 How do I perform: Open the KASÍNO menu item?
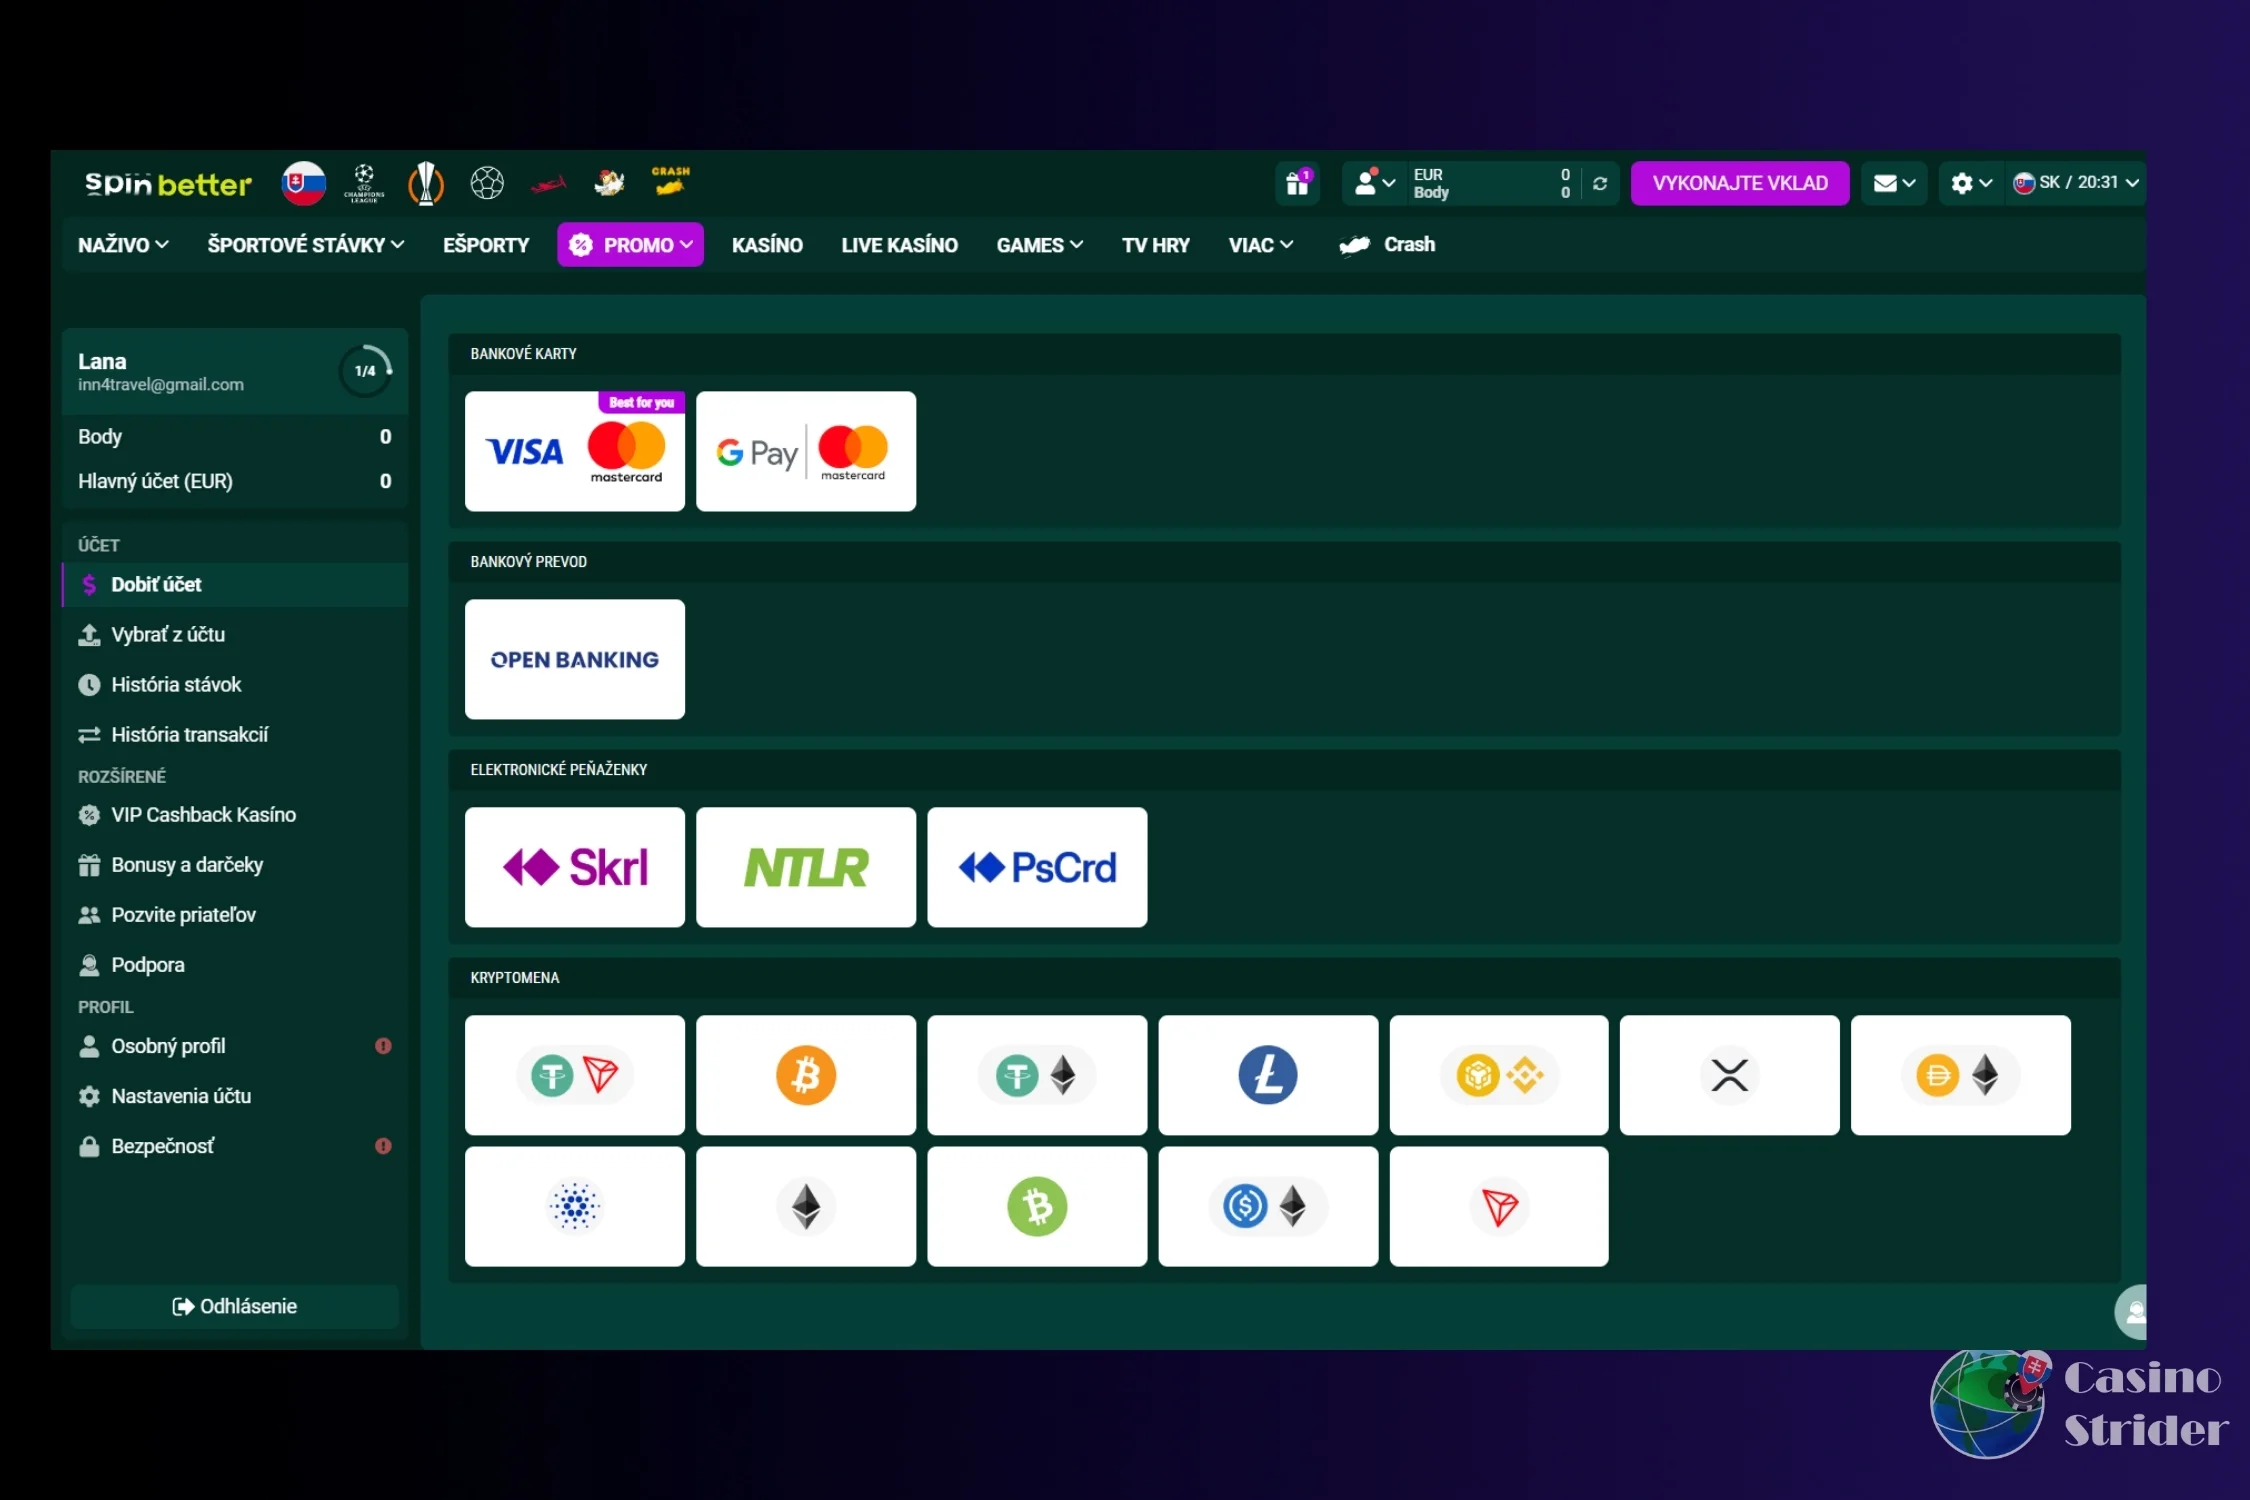pyautogui.click(x=767, y=245)
